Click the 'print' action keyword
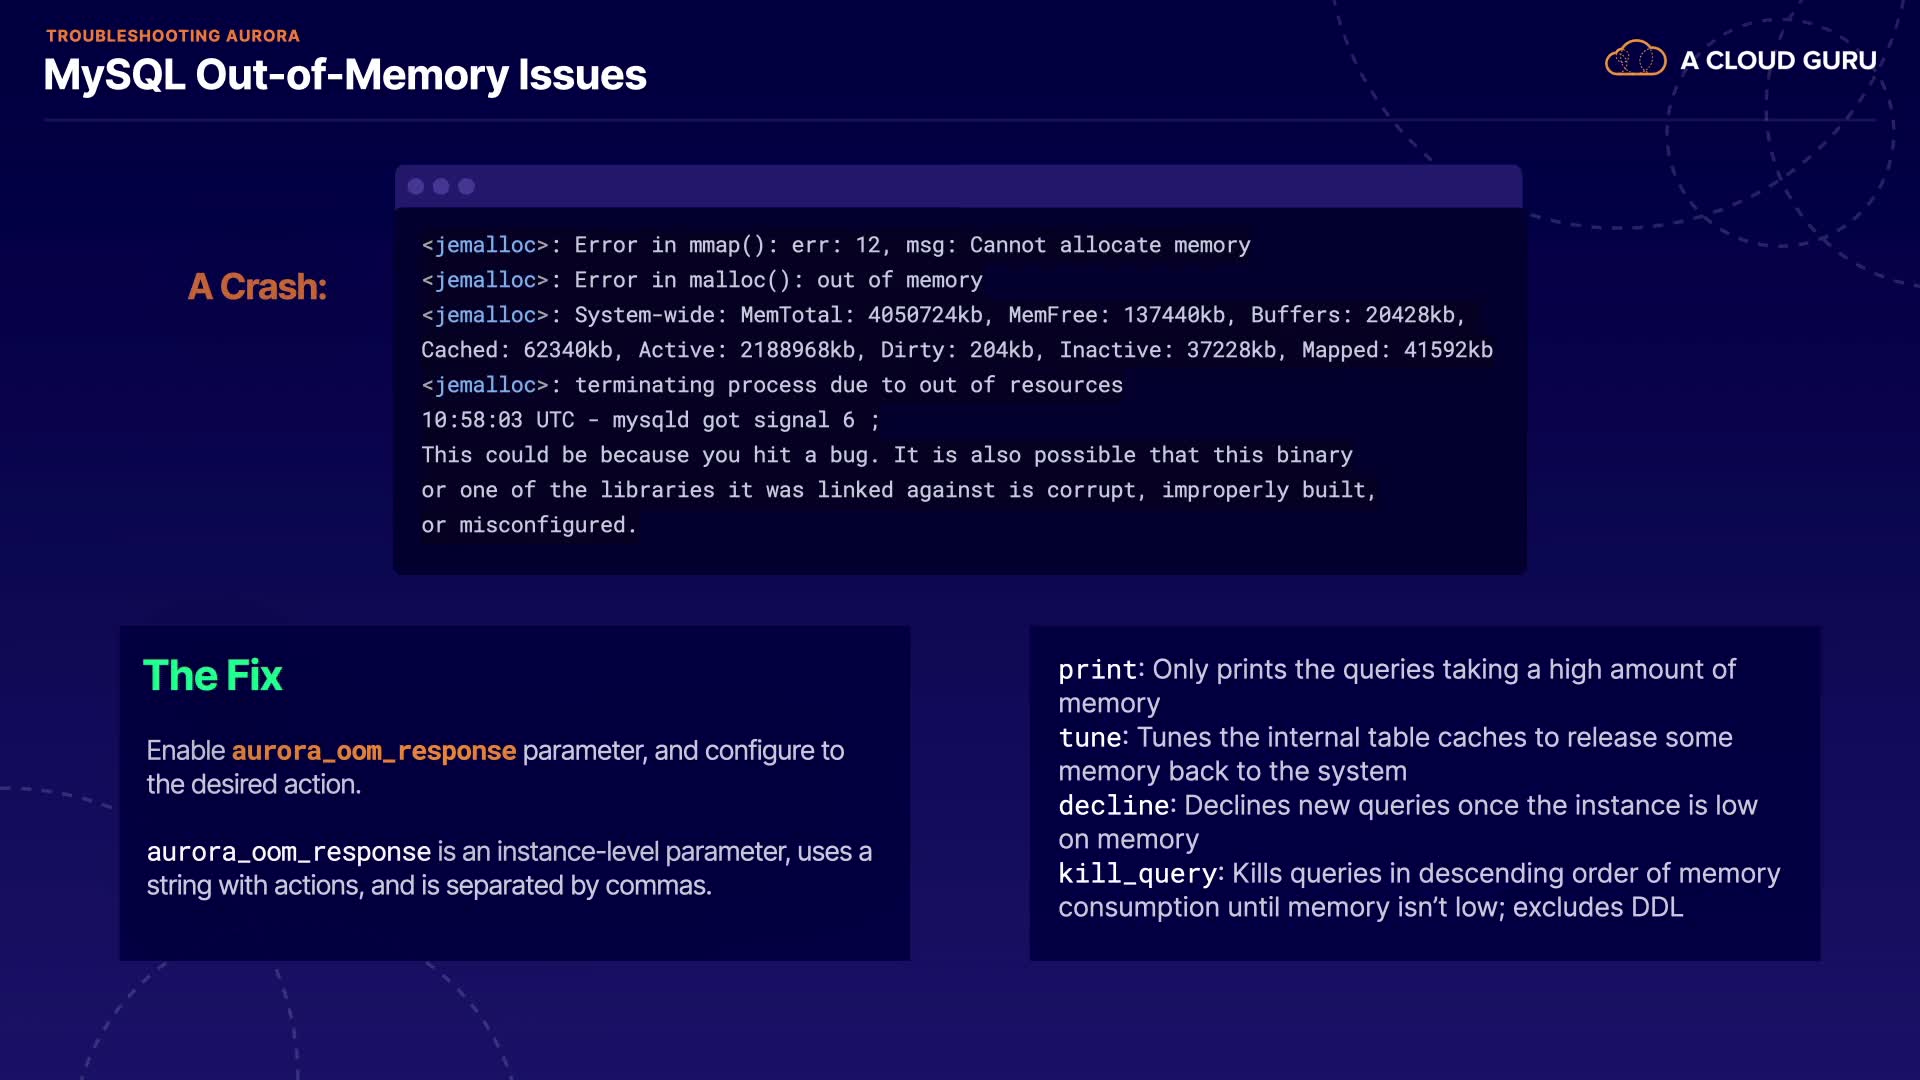Screen dimensions: 1920x1080 point(1097,670)
